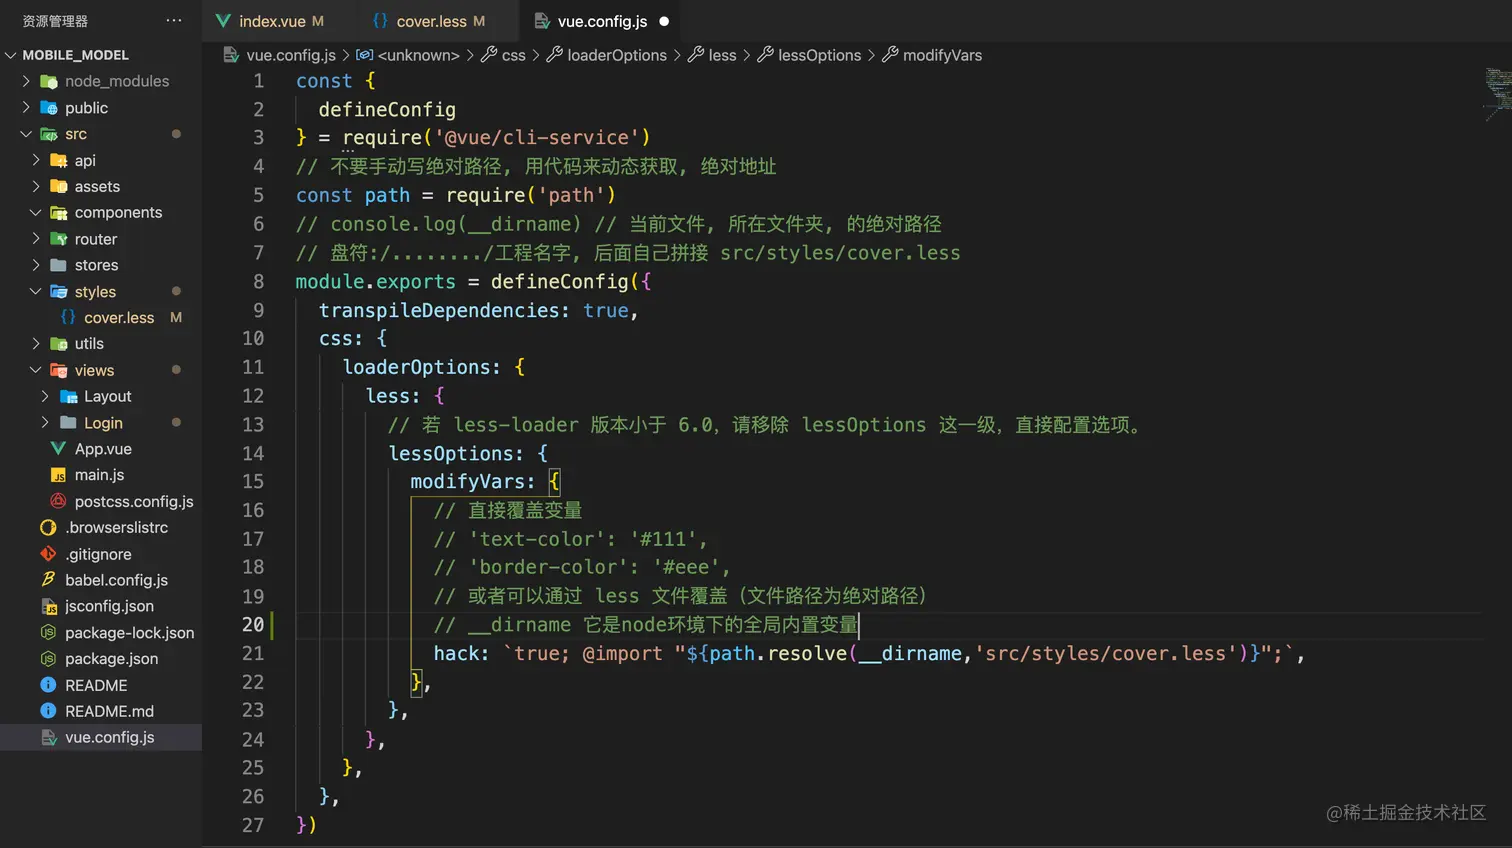Click the loaderOptions breadcrumb segment
The height and width of the screenshot is (848, 1512).
click(x=616, y=55)
